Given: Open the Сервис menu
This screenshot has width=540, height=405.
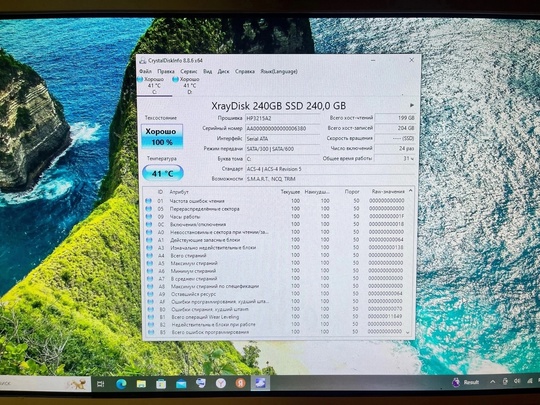Looking at the screenshot, I should tap(189, 71).
